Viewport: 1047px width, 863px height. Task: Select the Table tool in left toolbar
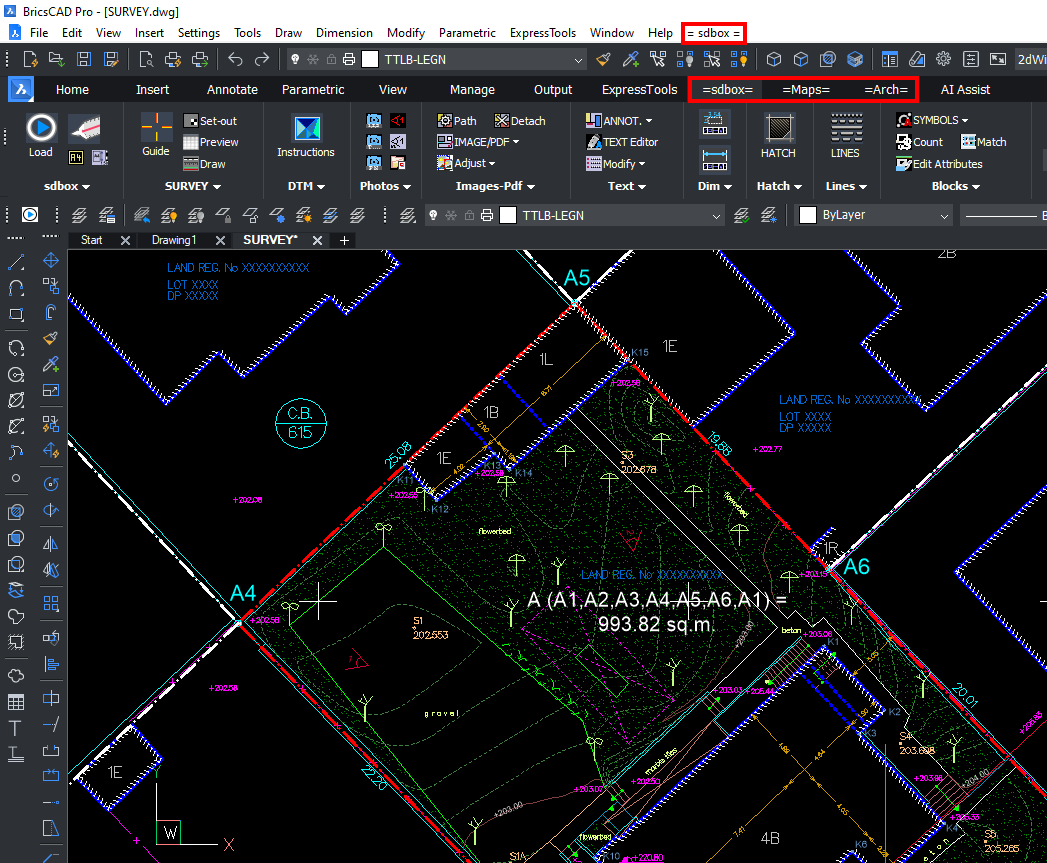click(15, 702)
